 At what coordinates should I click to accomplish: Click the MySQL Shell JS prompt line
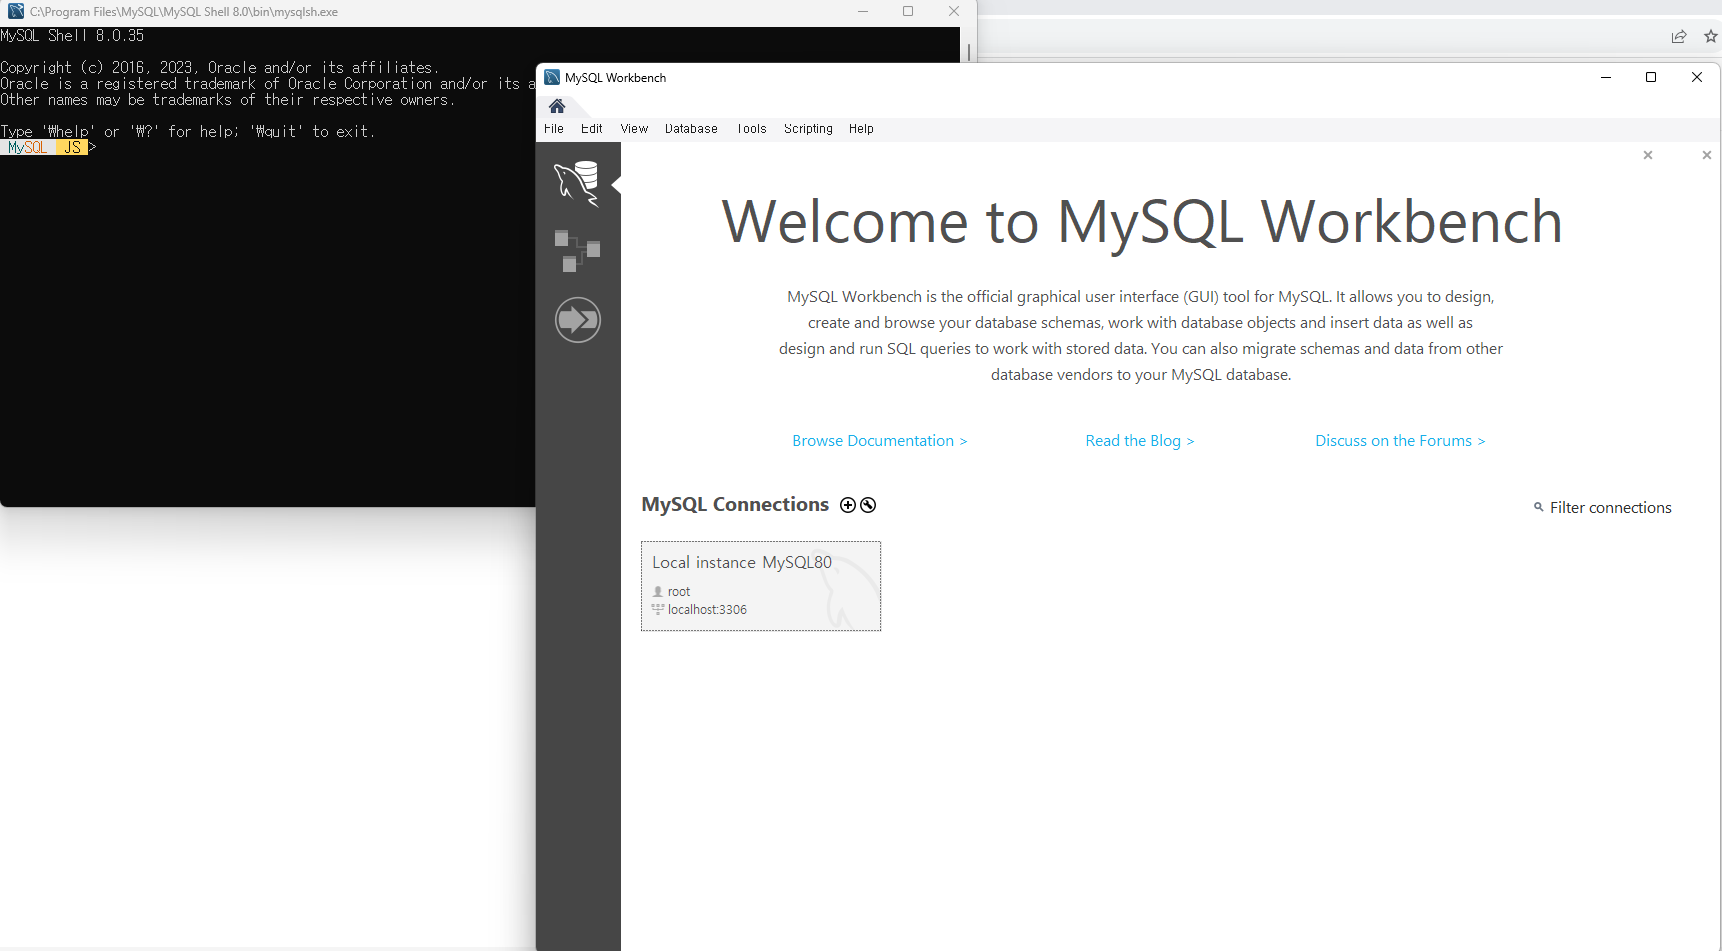click(x=48, y=147)
